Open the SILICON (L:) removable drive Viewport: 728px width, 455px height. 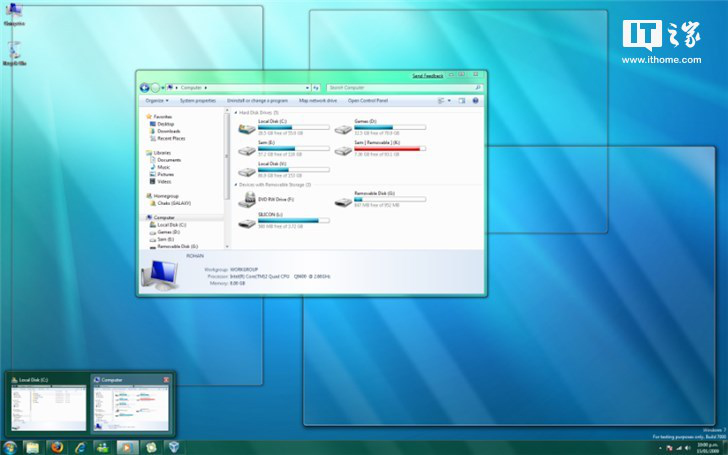point(247,221)
